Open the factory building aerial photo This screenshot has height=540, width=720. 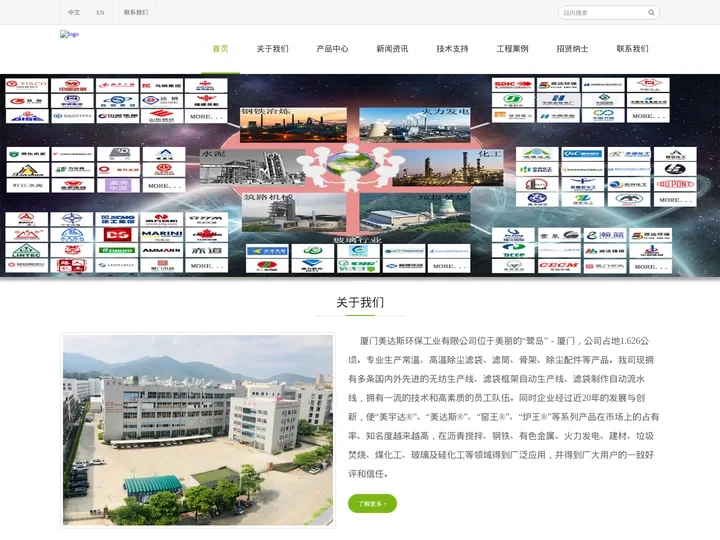[198, 430]
